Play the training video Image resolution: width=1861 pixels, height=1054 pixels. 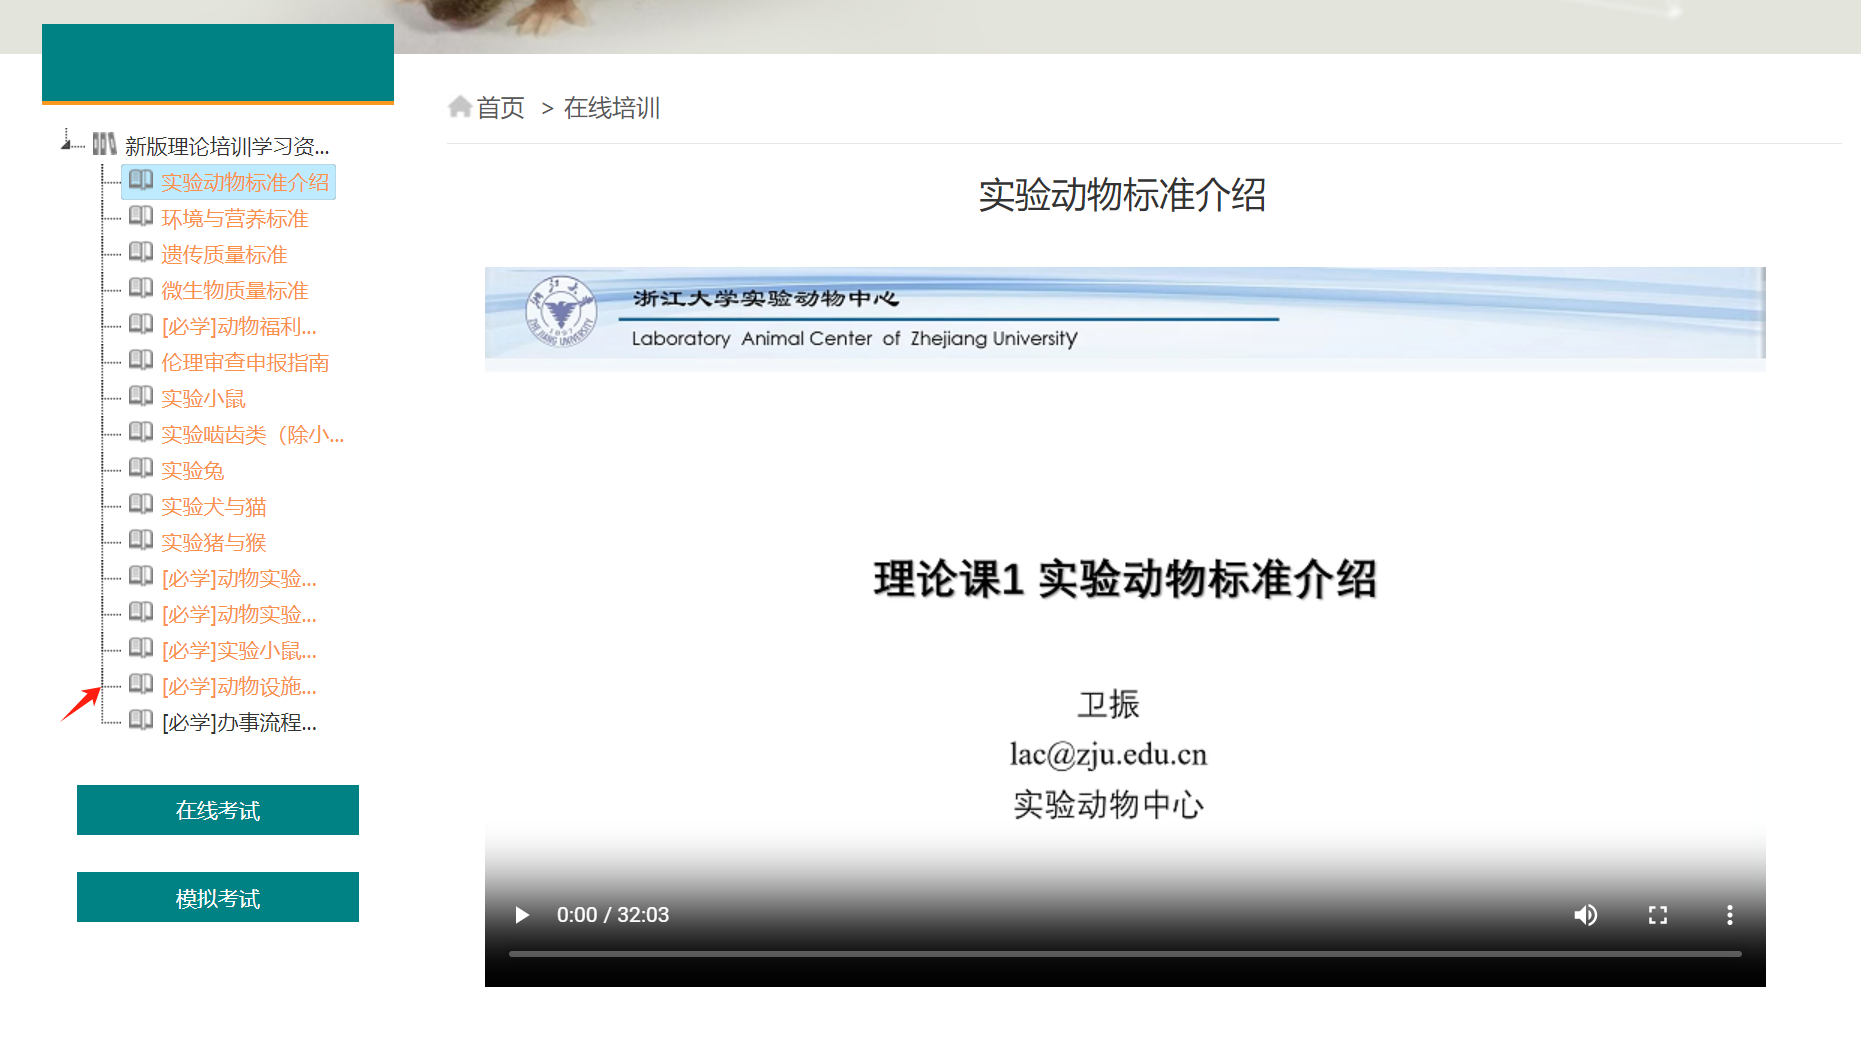(x=521, y=915)
